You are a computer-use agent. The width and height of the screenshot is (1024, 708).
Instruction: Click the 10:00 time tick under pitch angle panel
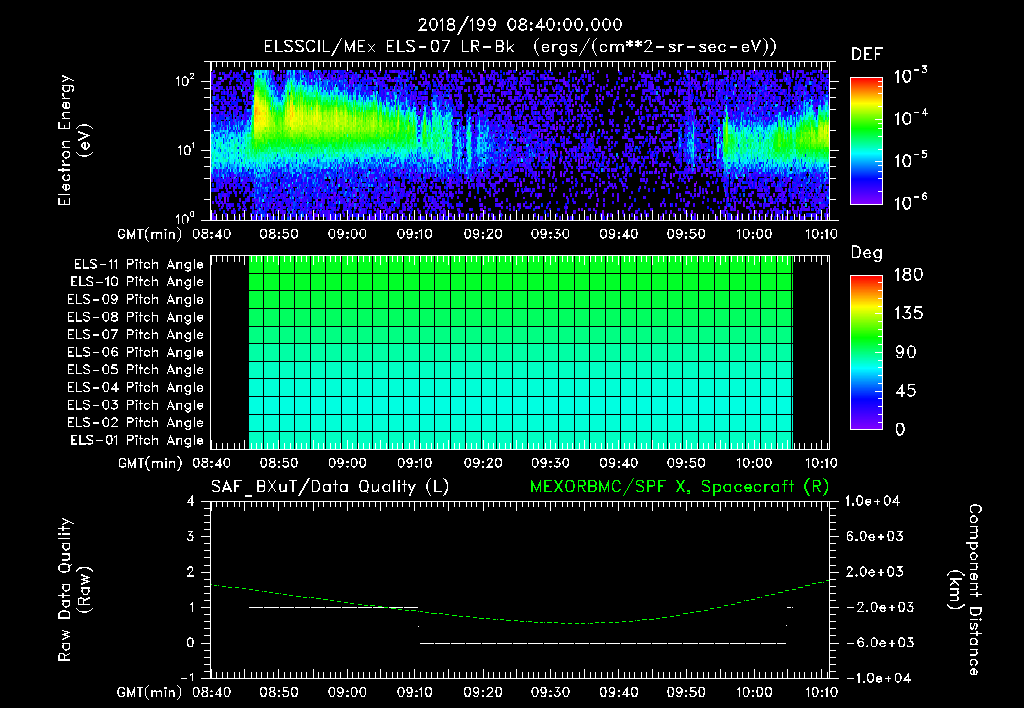[x=754, y=463]
